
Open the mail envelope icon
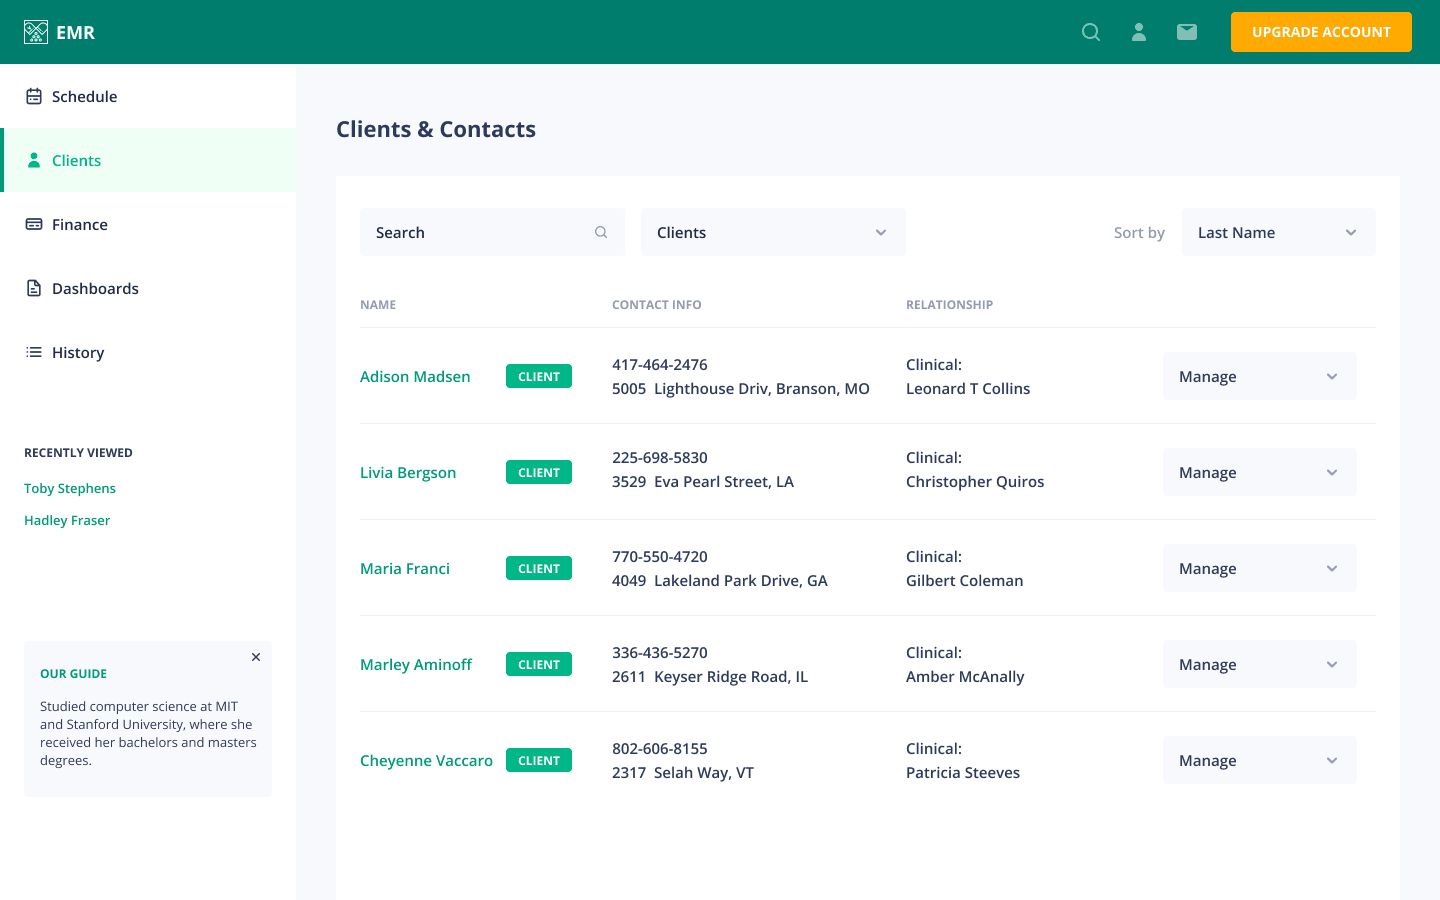(1187, 32)
